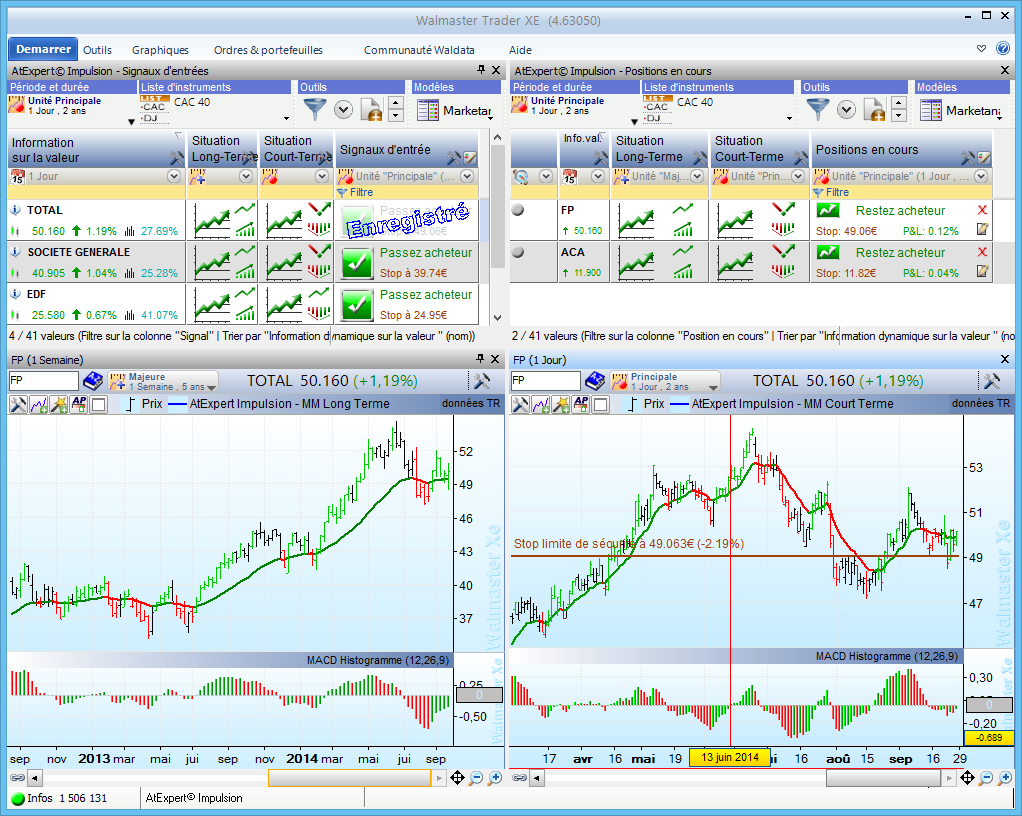The image size is (1022, 816).
Task: Pin the Signaux d'entrées panel
Action: (x=481, y=70)
